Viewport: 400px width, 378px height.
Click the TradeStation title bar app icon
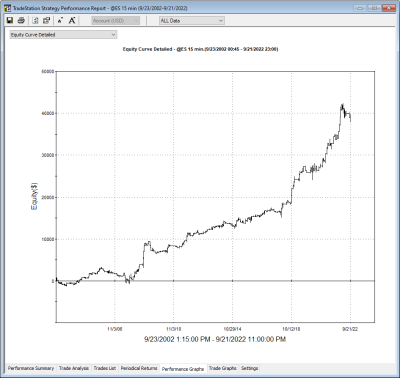(7, 8)
